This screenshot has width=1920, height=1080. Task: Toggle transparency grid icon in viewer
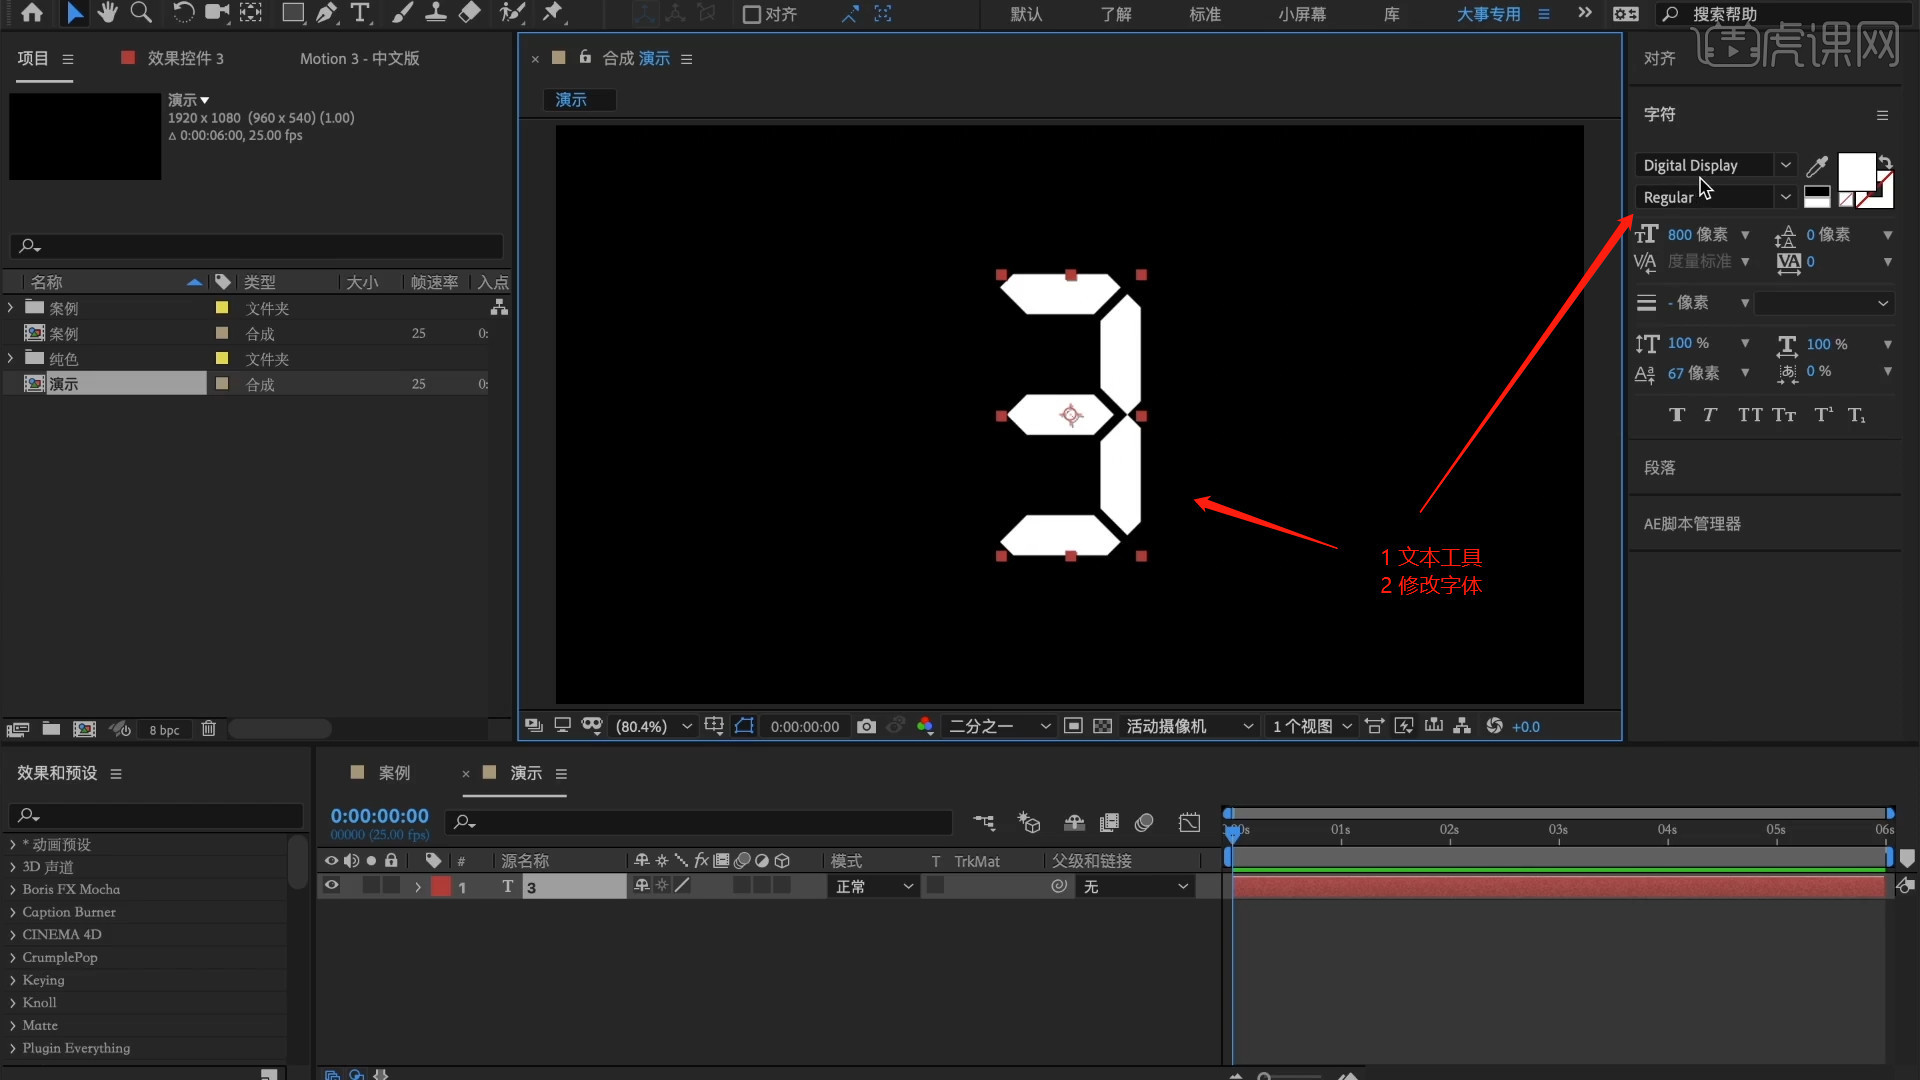1102,726
